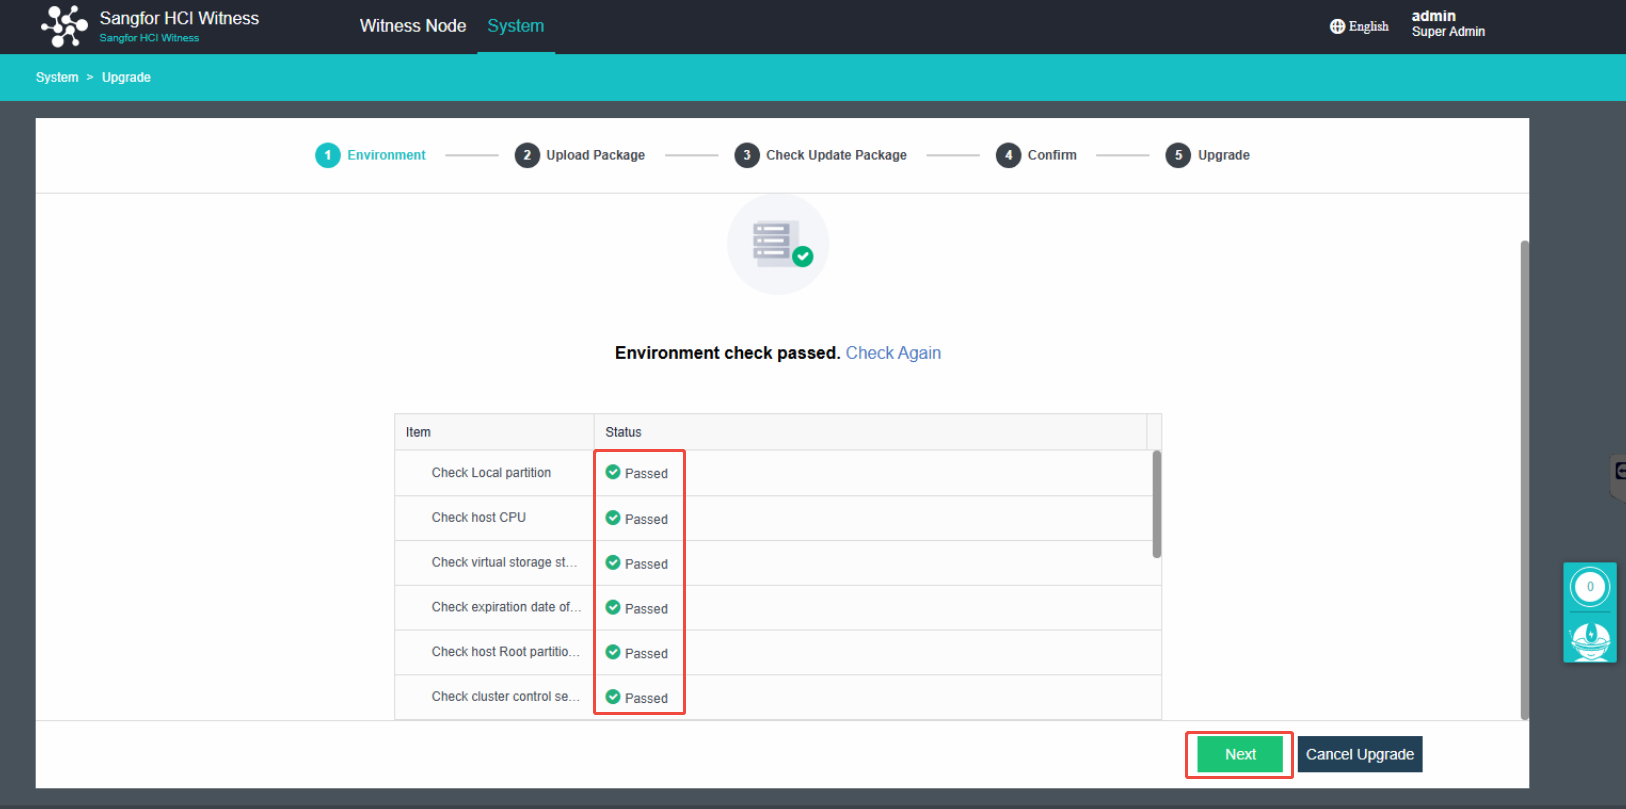Select the Check virtual storage st... row
The width and height of the screenshot is (1626, 809).
[x=774, y=563]
